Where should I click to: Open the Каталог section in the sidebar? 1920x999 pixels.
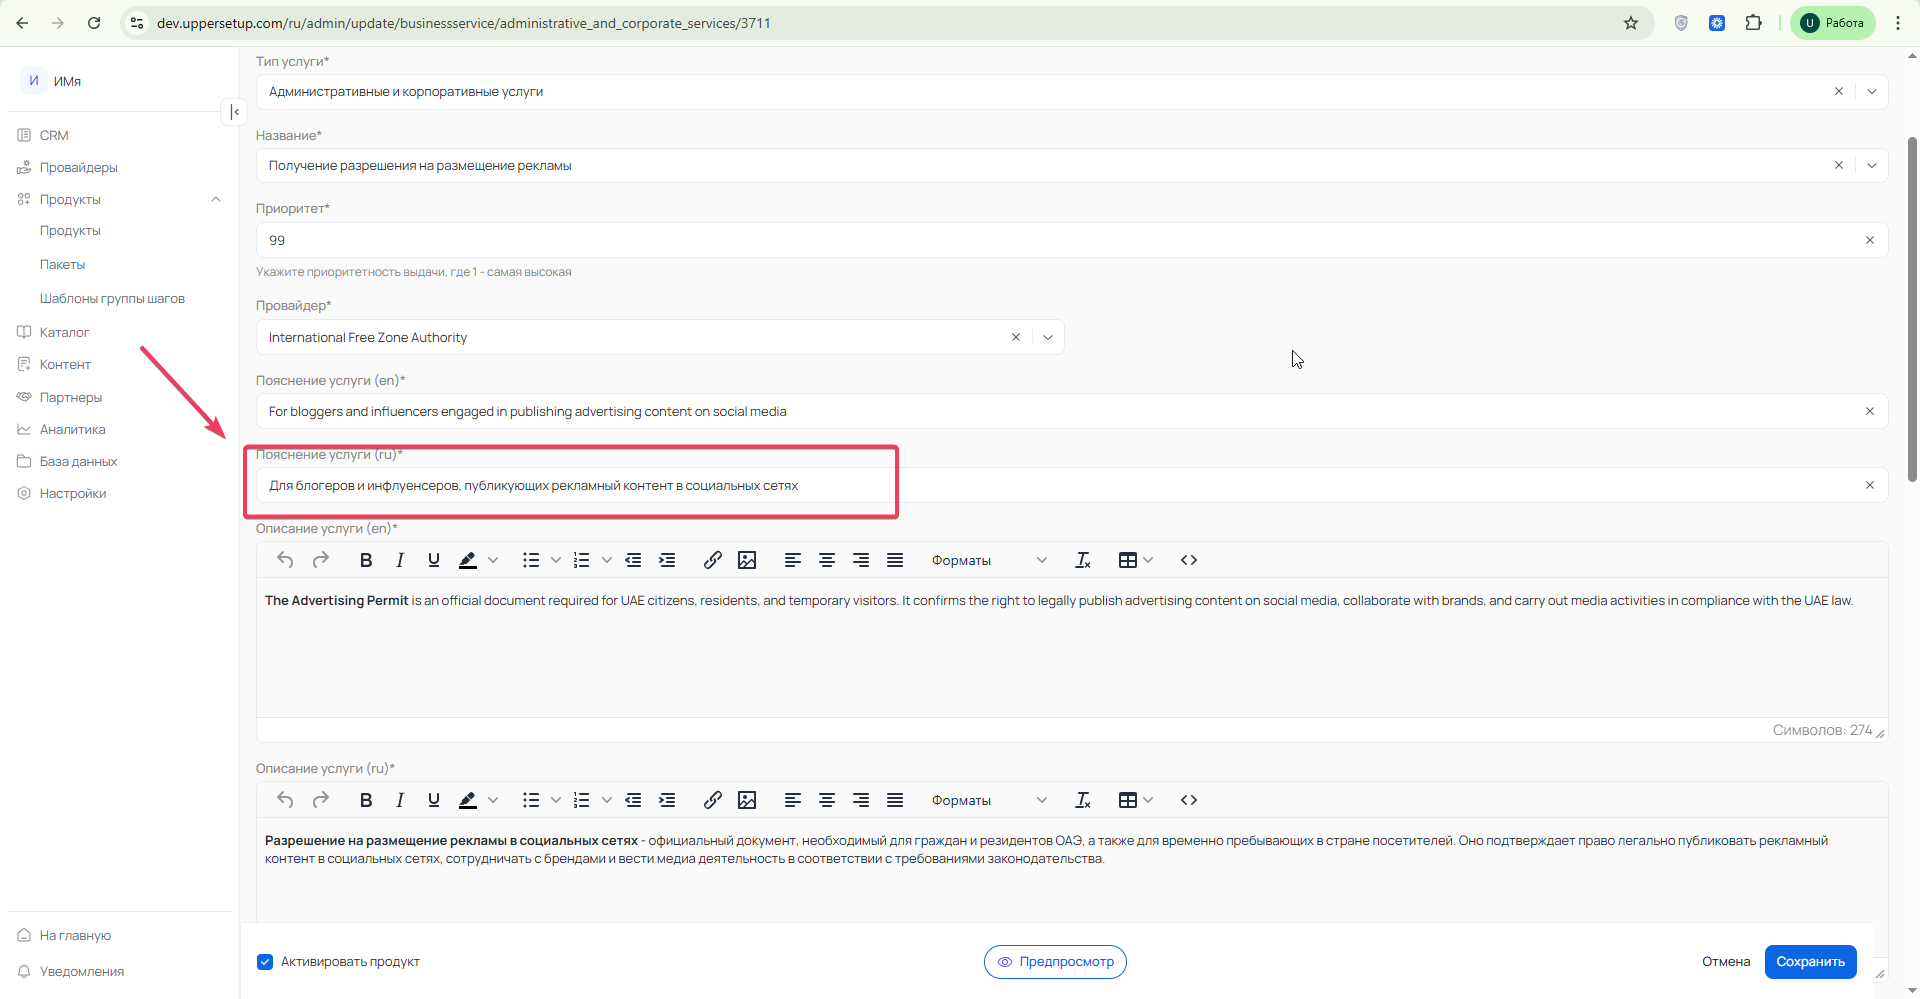point(64,332)
